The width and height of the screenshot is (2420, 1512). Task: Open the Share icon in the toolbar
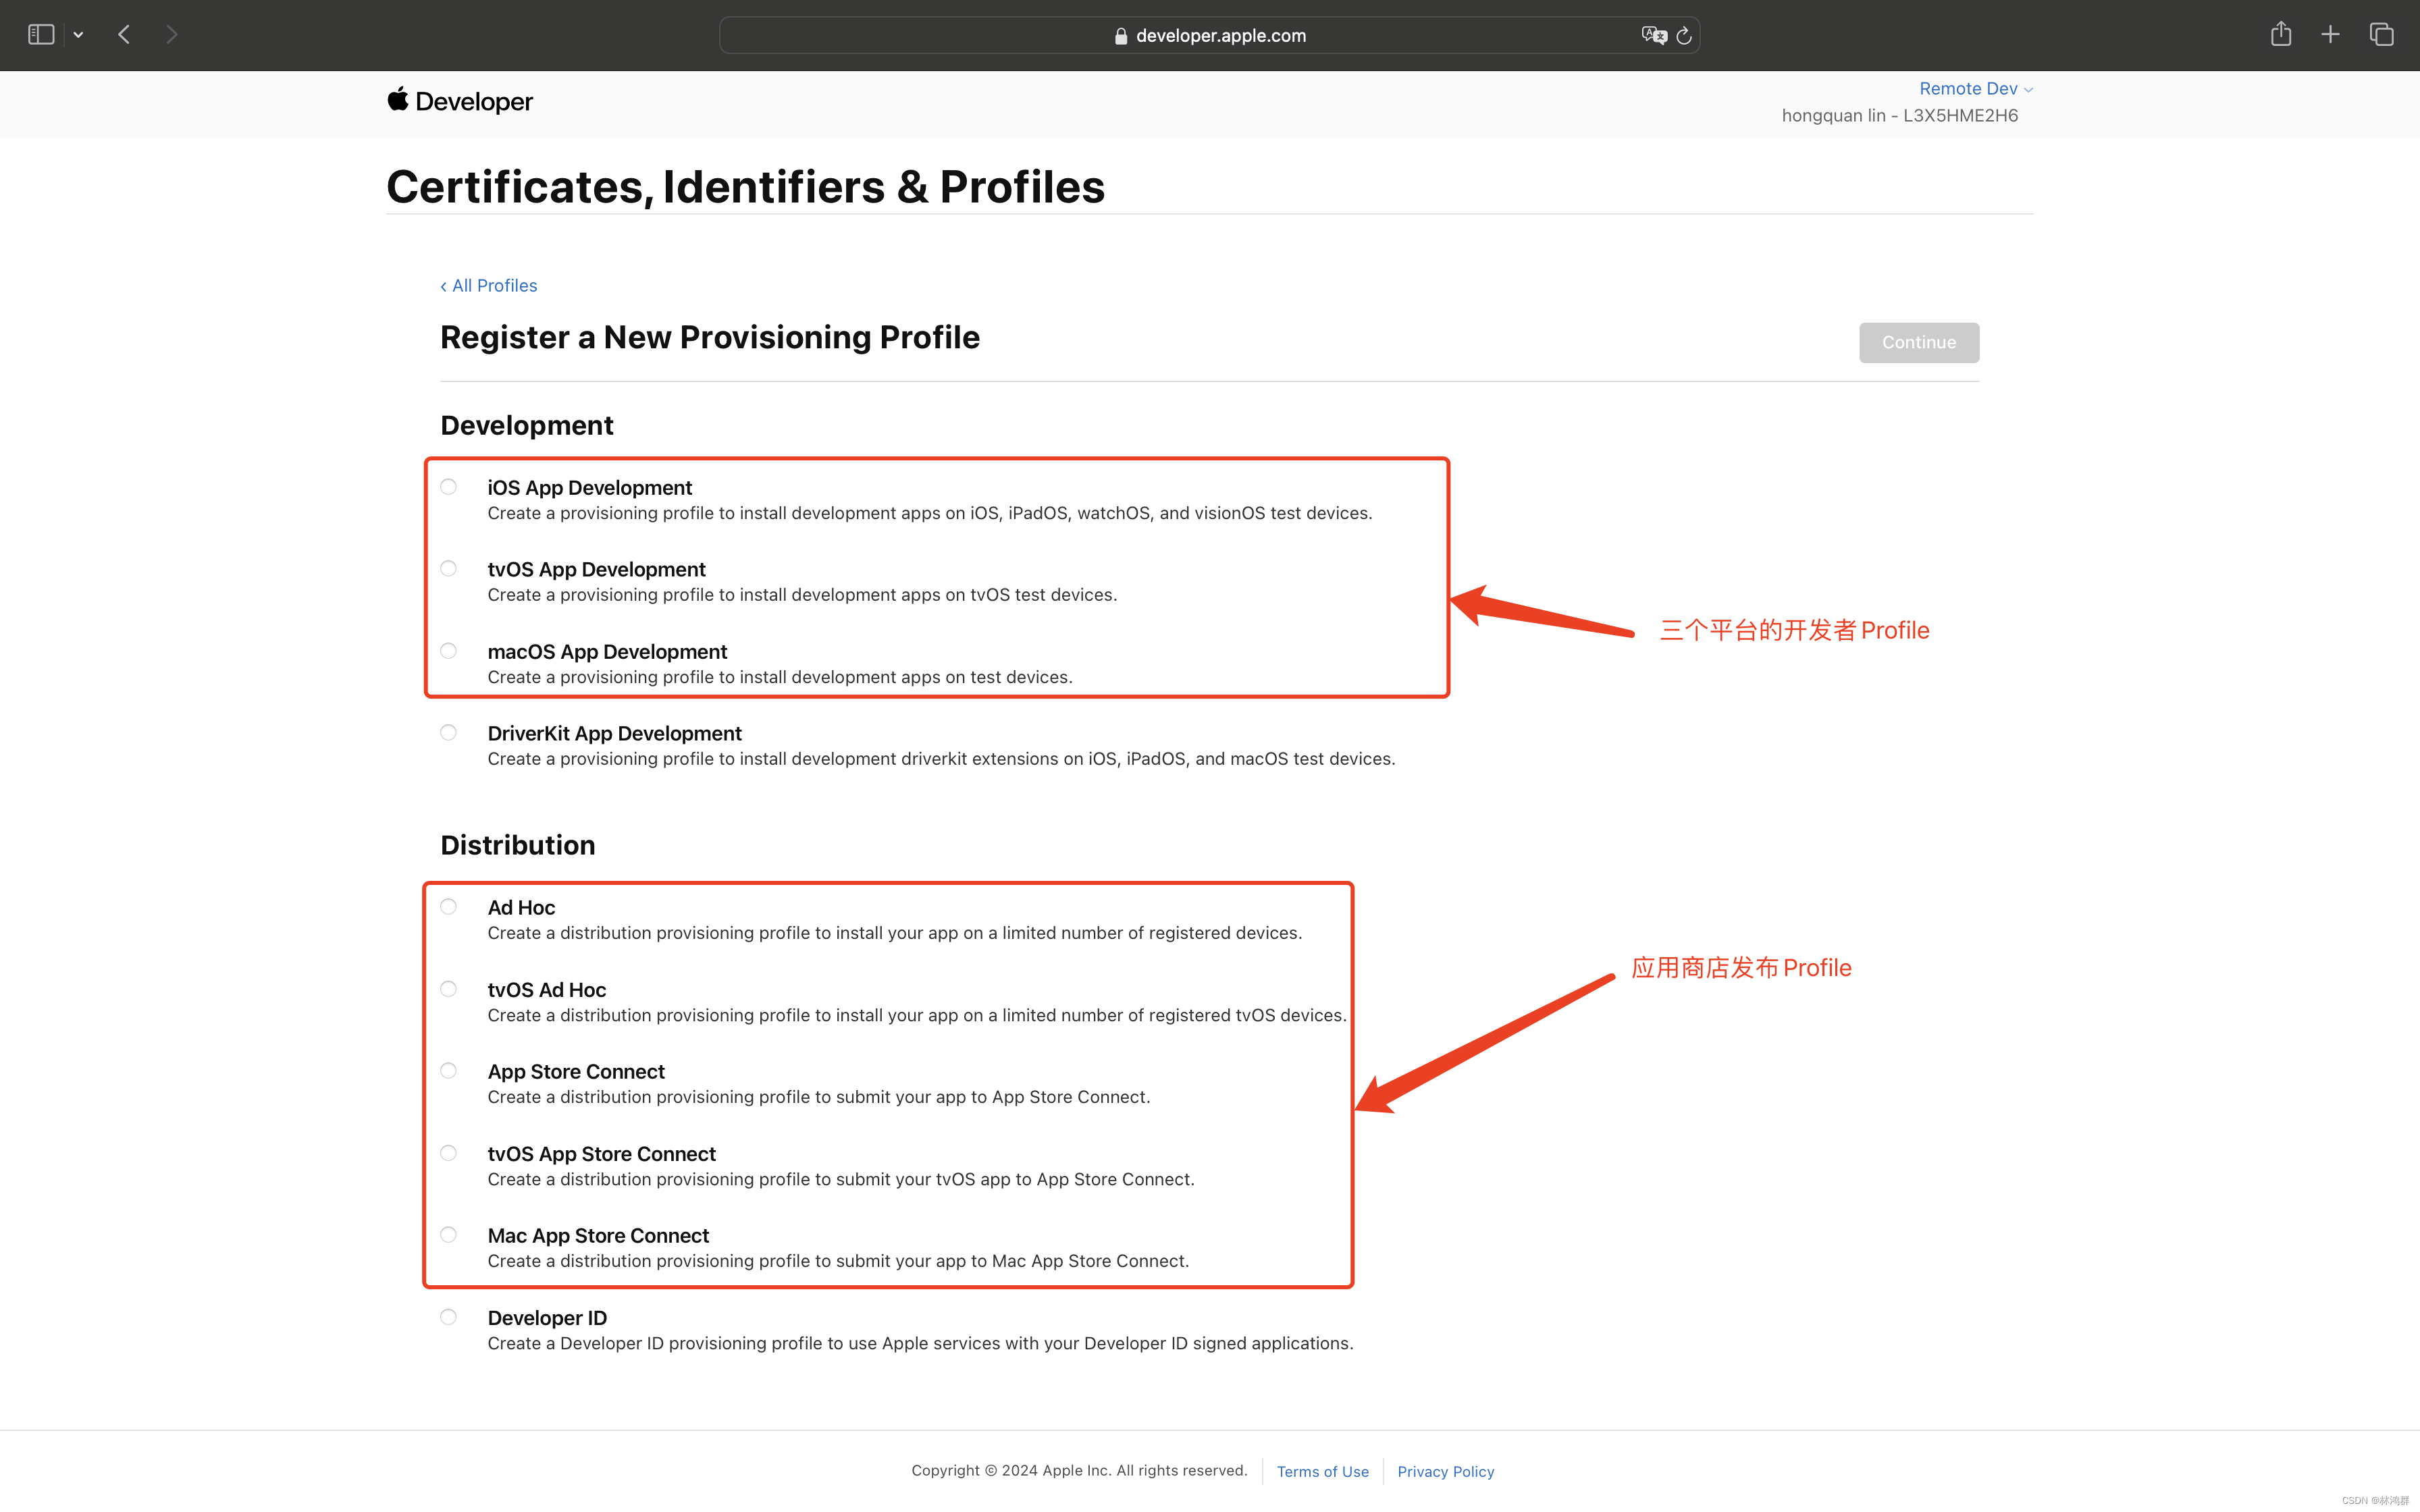[x=2280, y=35]
